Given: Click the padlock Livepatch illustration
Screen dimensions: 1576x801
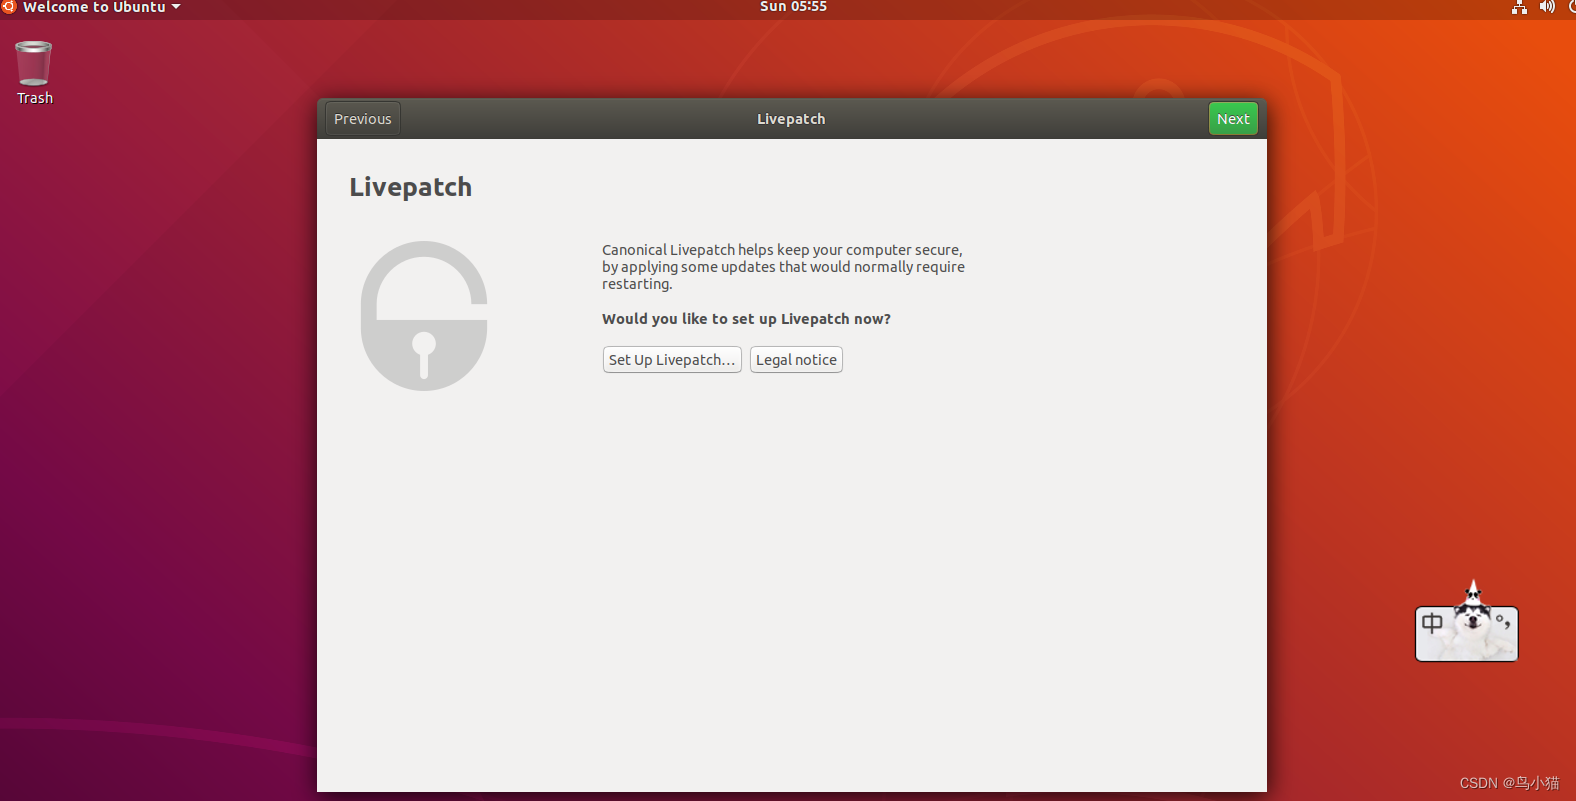Looking at the screenshot, I should coord(424,316).
